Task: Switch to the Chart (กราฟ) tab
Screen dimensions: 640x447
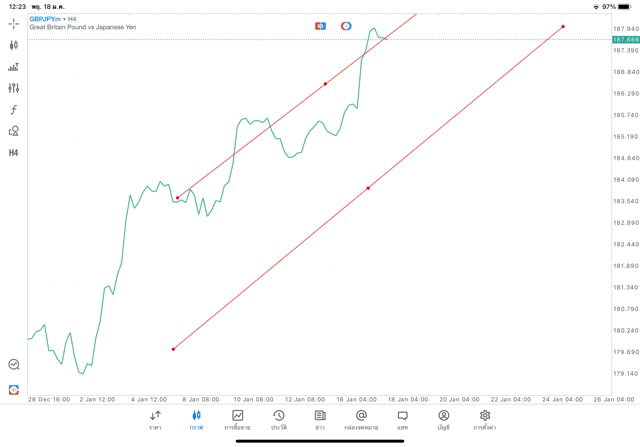Action: coord(196,419)
